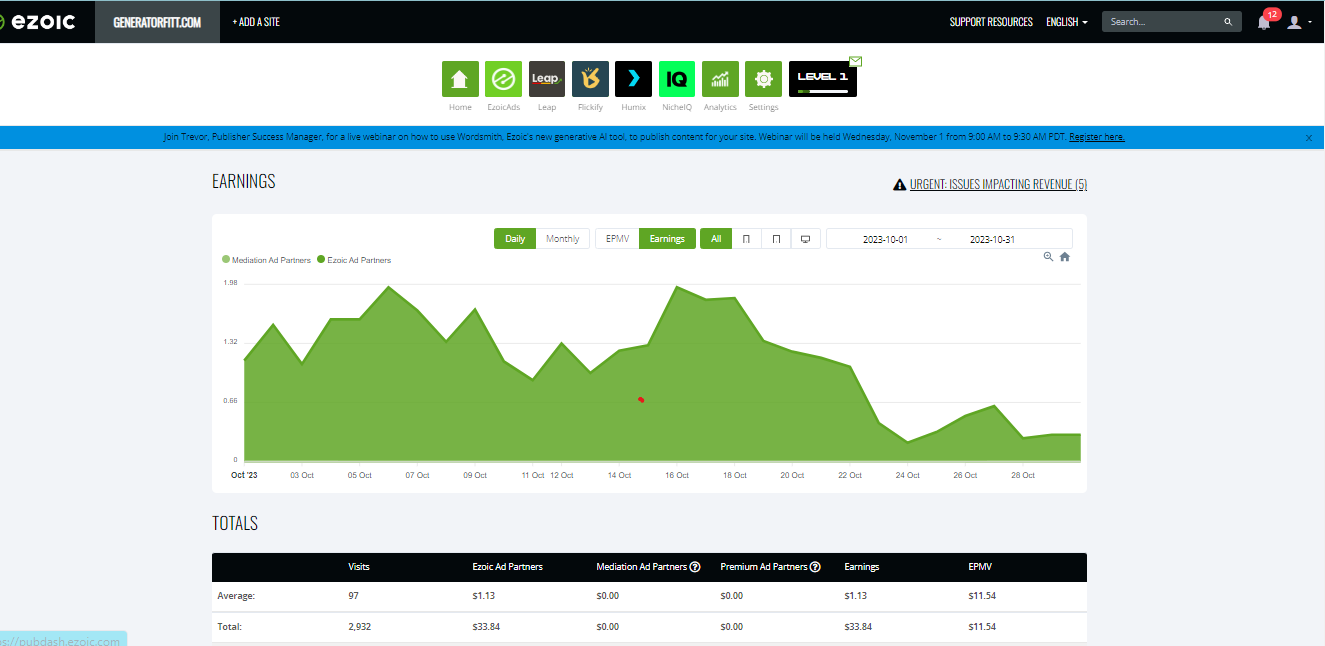Filter by tablet icon beside desktop icon

point(776,239)
